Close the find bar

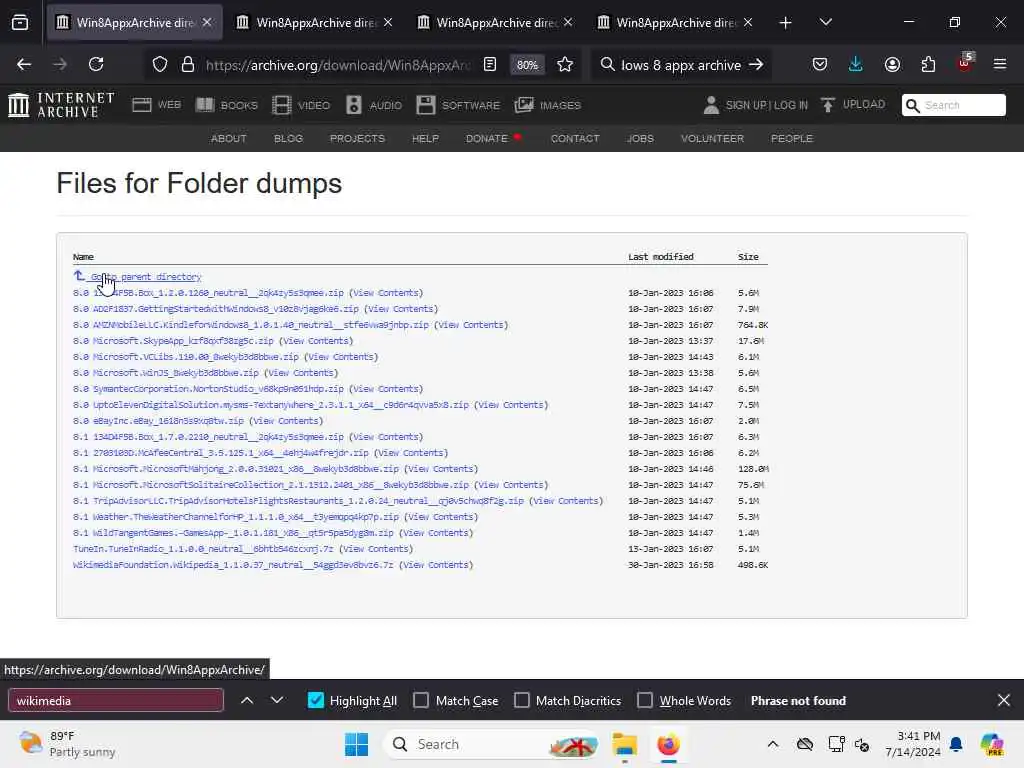(x=1004, y=701)
